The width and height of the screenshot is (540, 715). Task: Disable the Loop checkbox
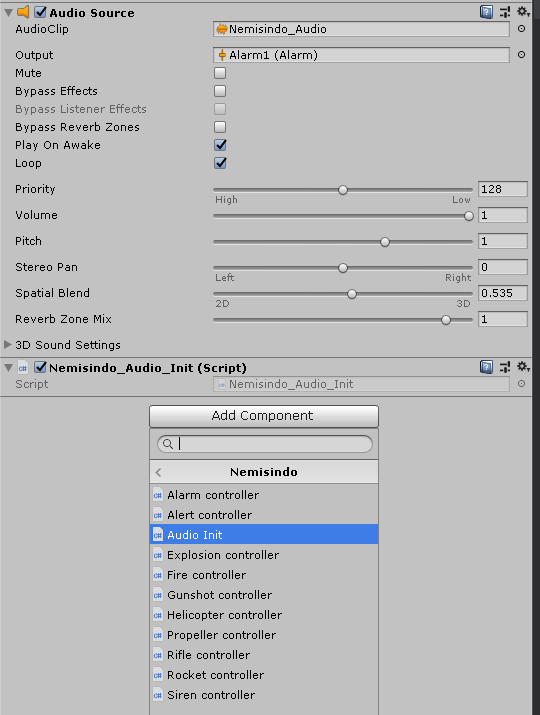tap(220, 163)
